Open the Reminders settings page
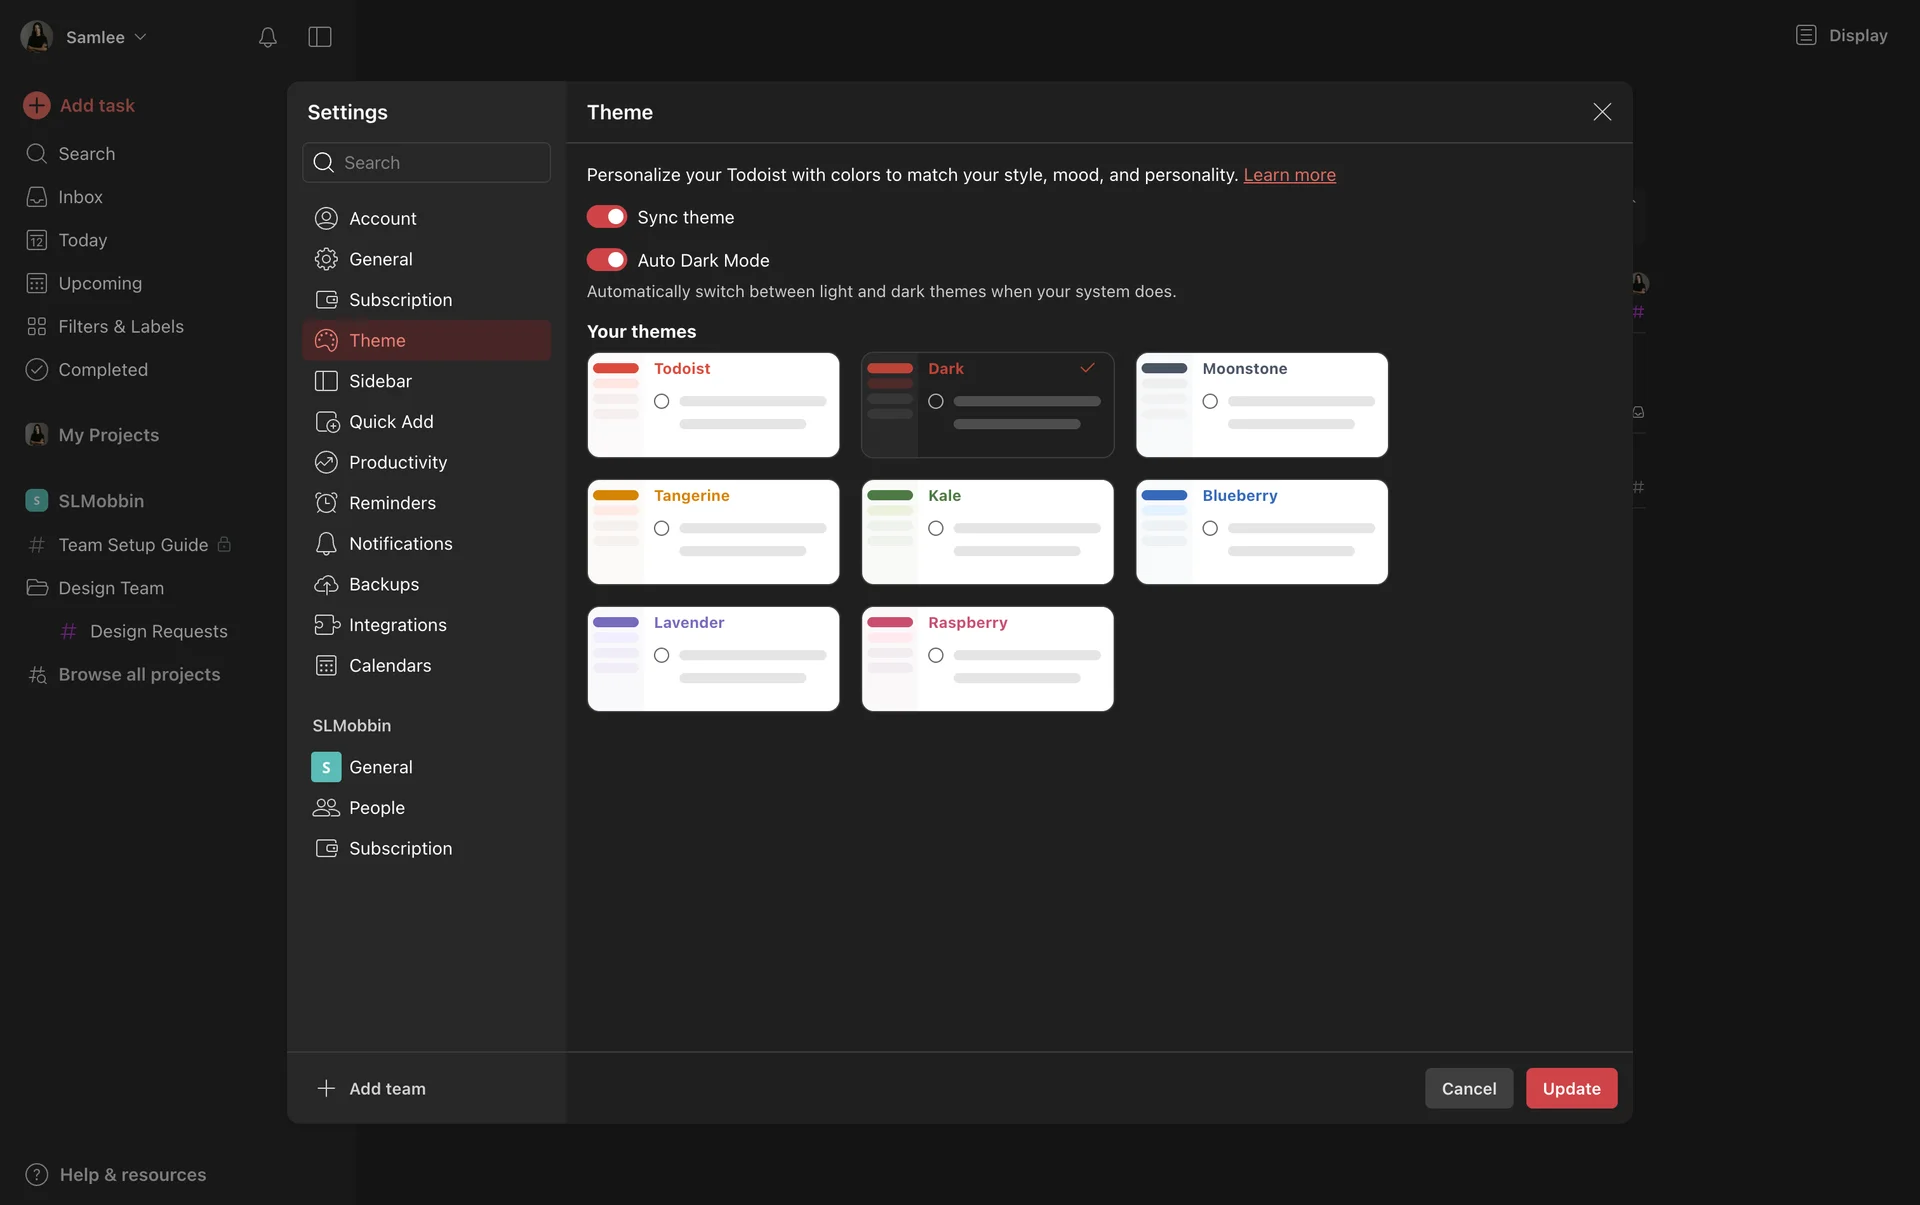 (x=392, y=503)
